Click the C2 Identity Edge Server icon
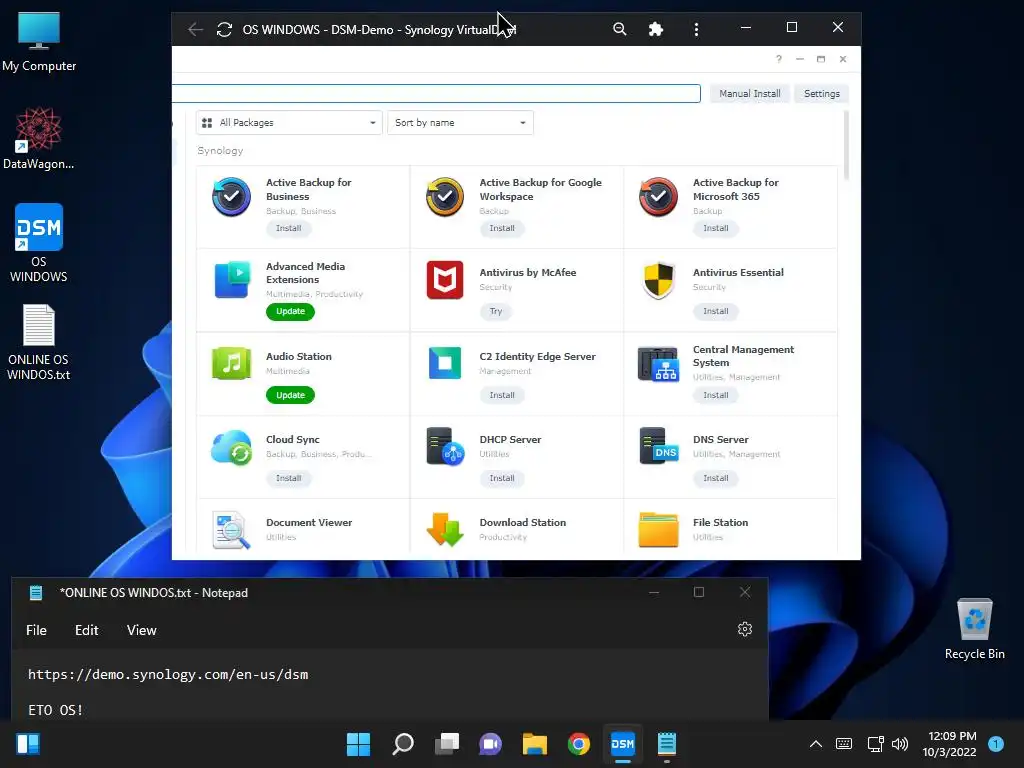Screen dimensions: 1024x768 (445, 363)
